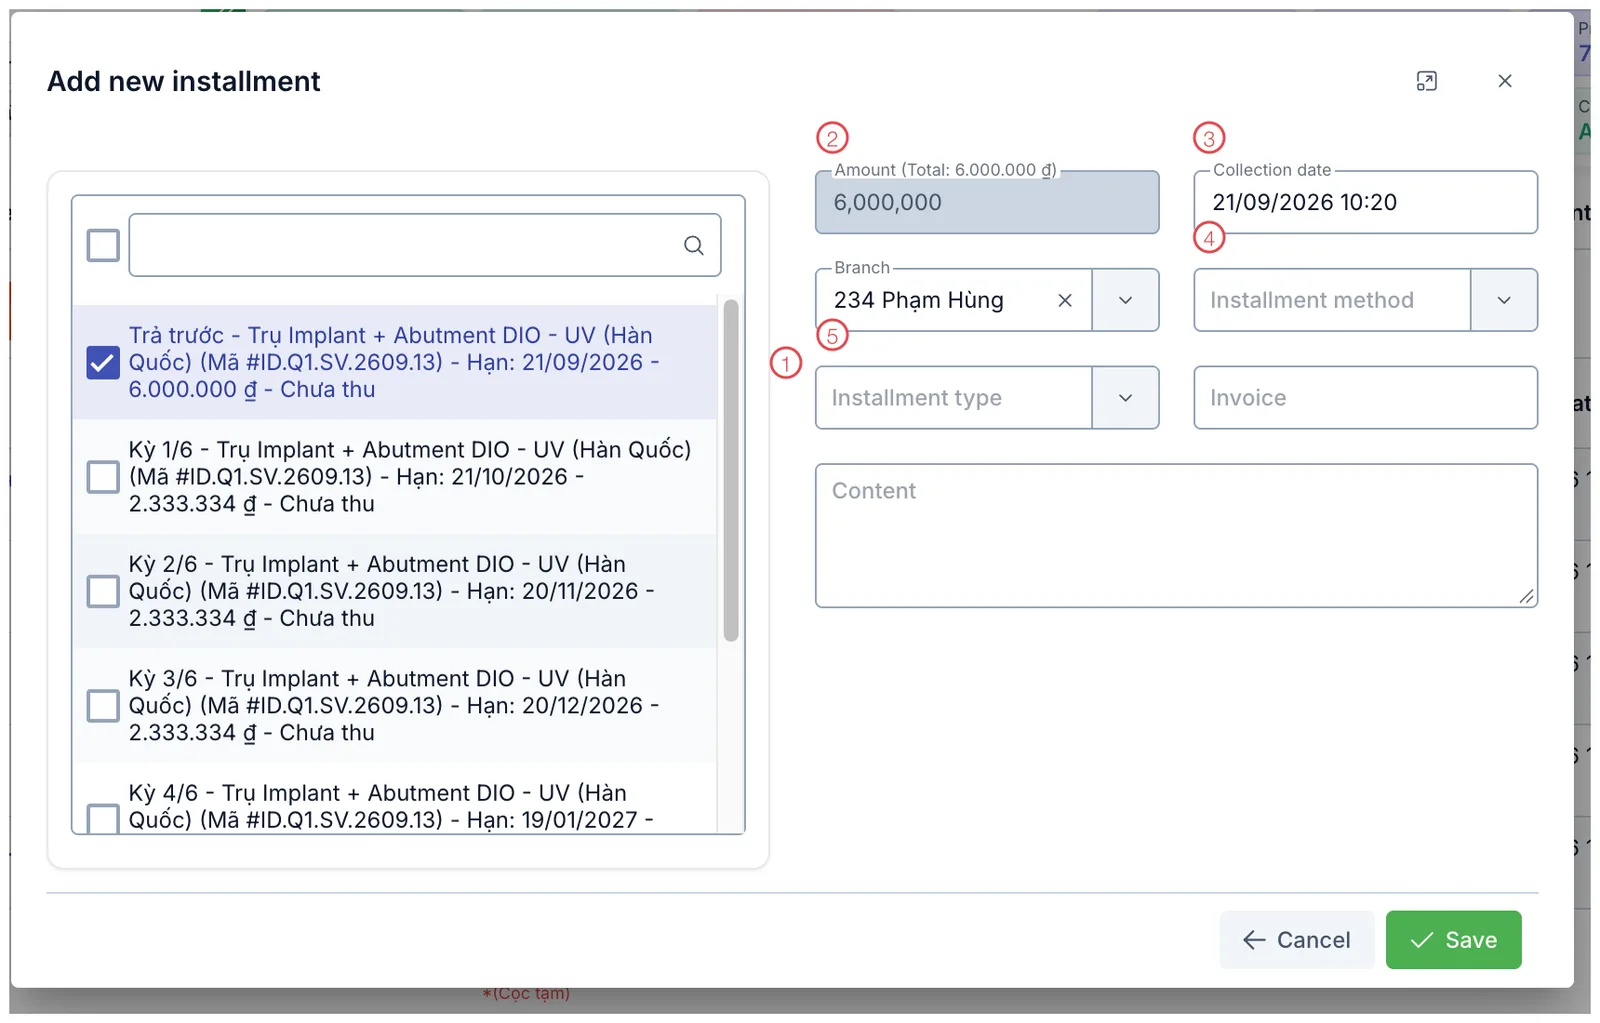The height and width of the screenshot is (1023, 1600).
Task: Open the Installment type dropdown
Action: tap(1125, 398)
